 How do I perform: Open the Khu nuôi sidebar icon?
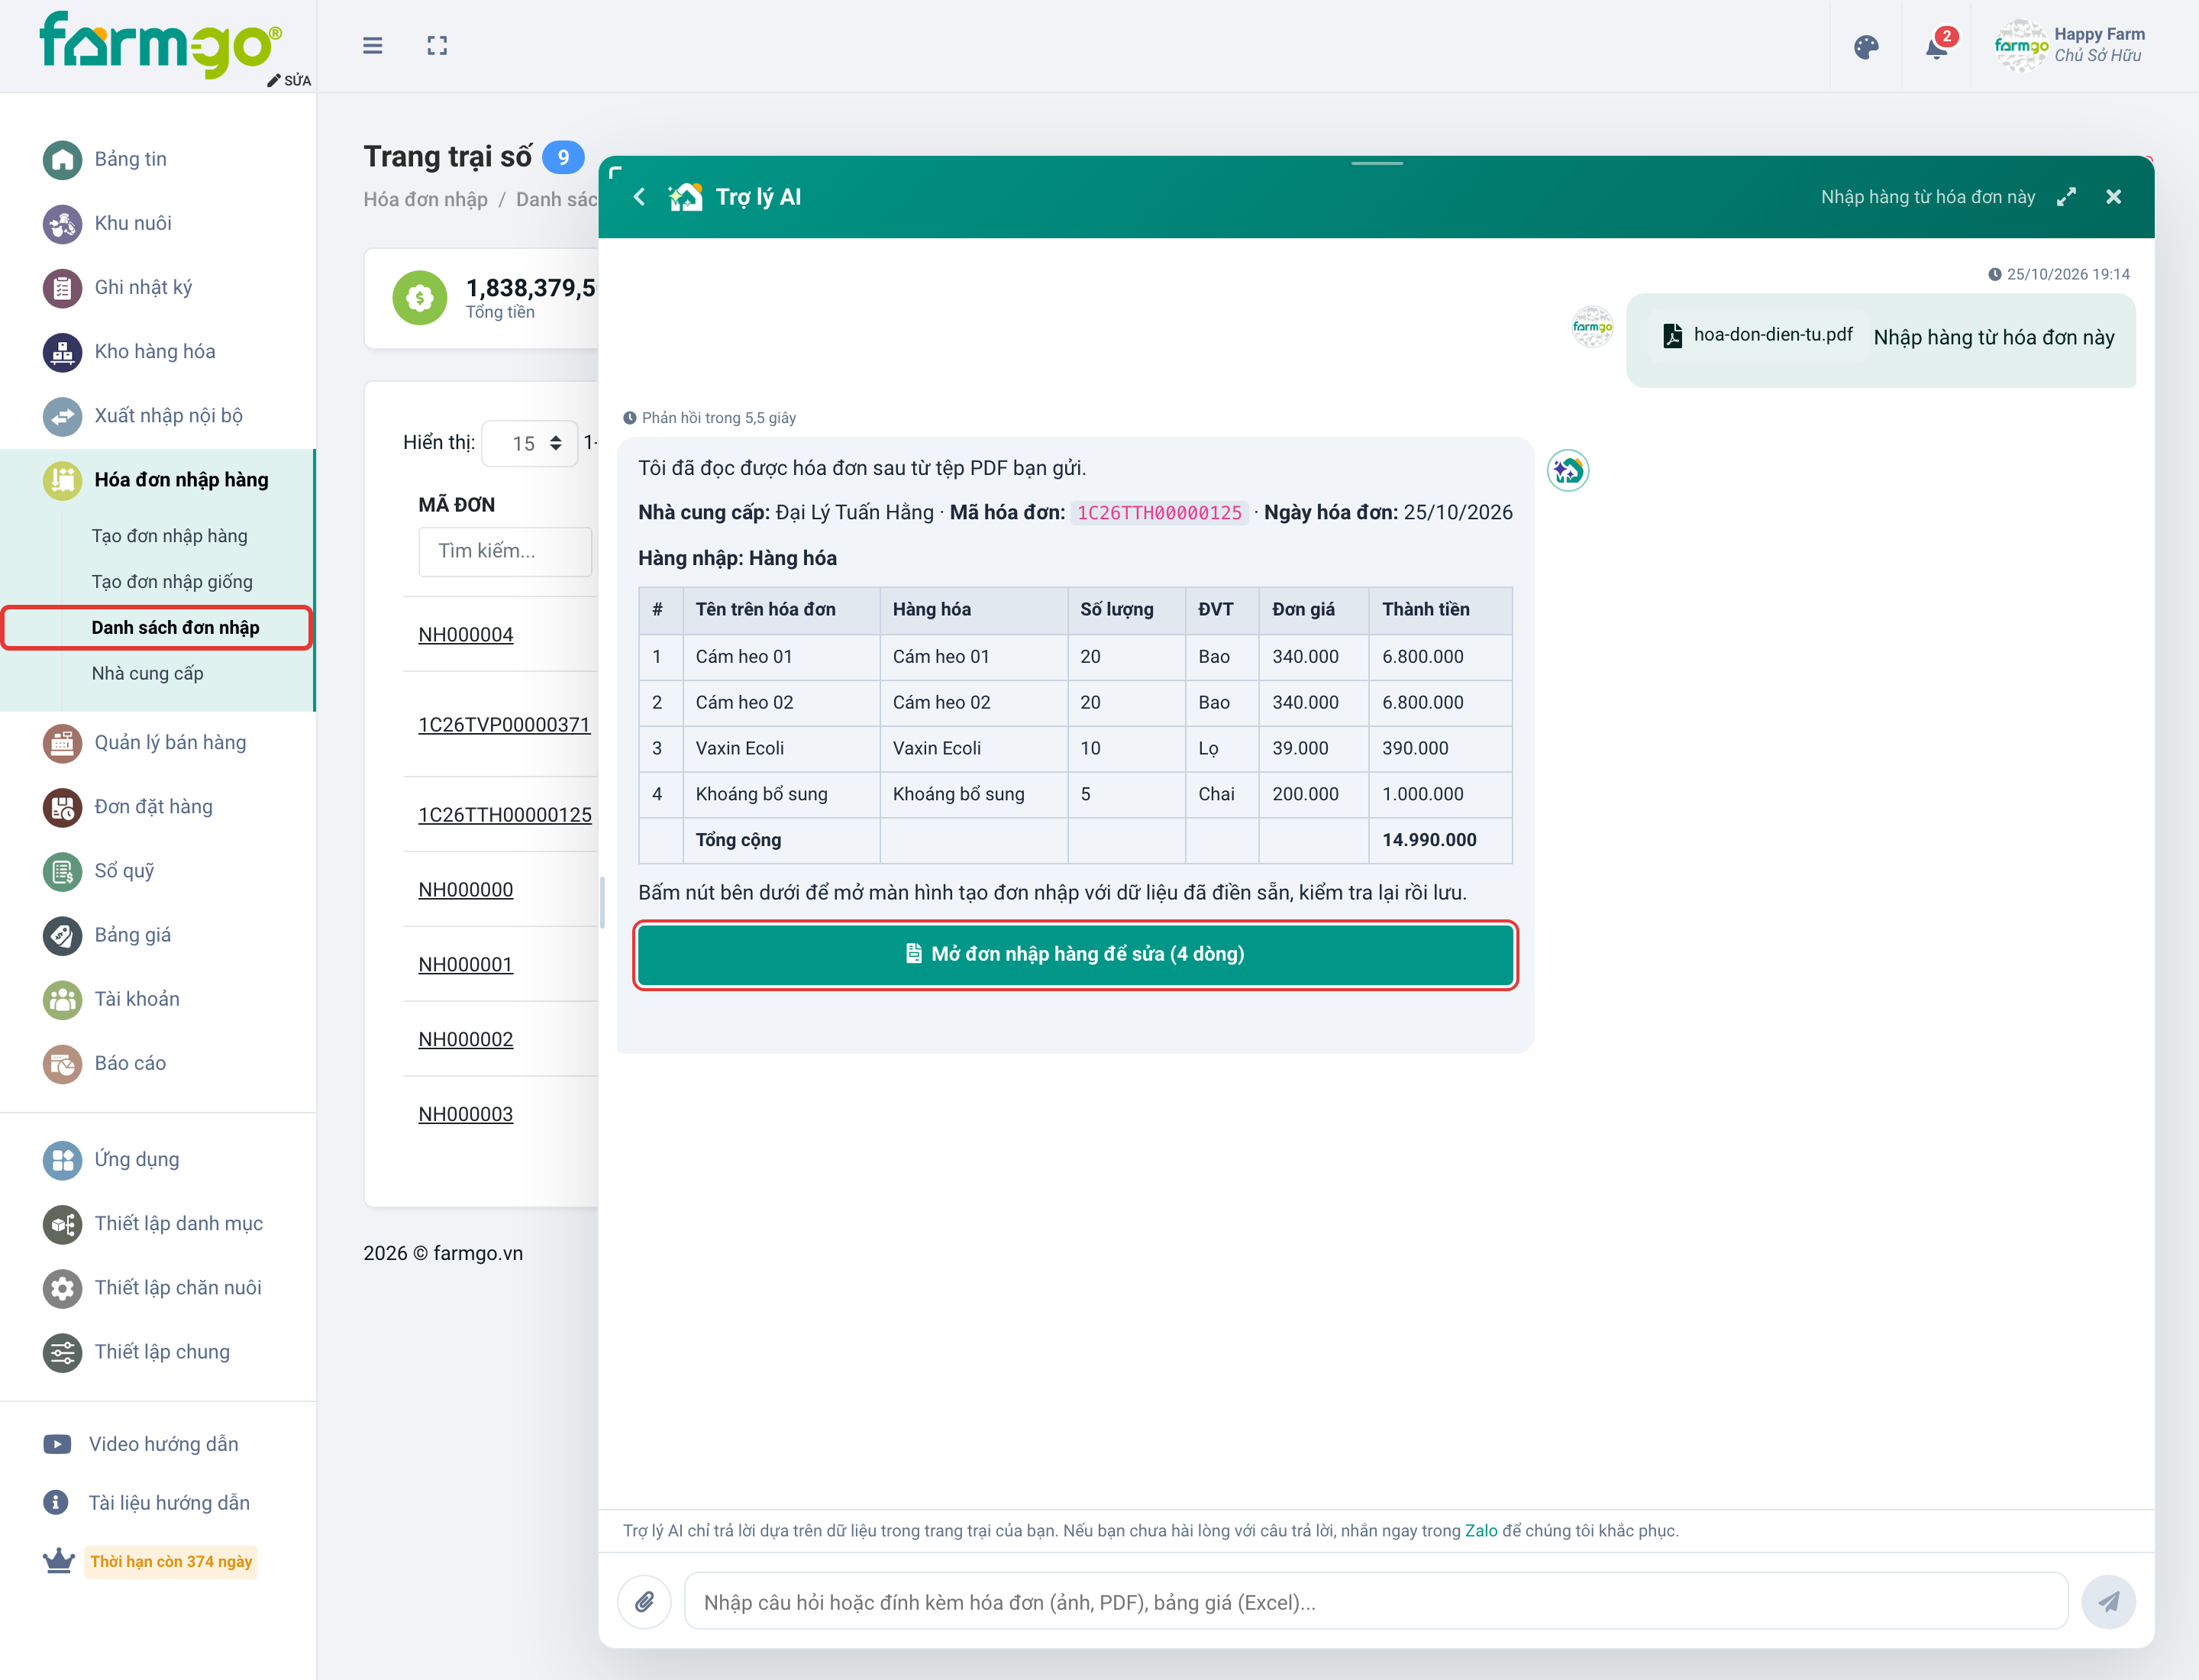(x=62, y=224)
